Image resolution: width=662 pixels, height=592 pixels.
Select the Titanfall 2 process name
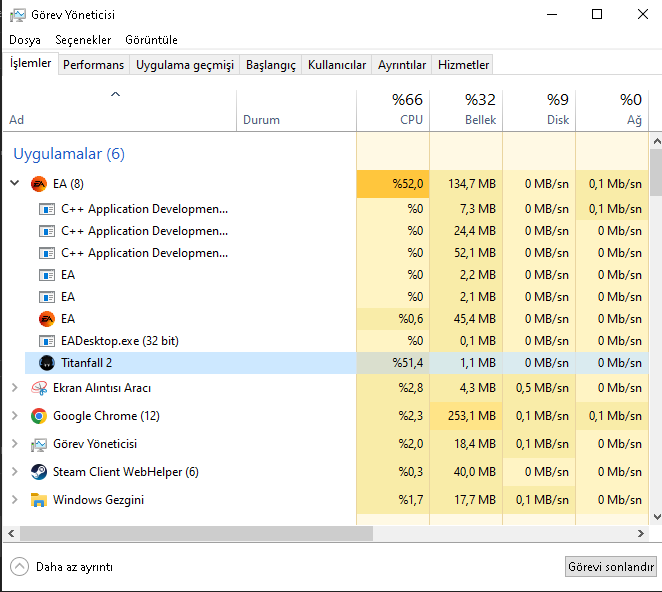coord(87,363)
